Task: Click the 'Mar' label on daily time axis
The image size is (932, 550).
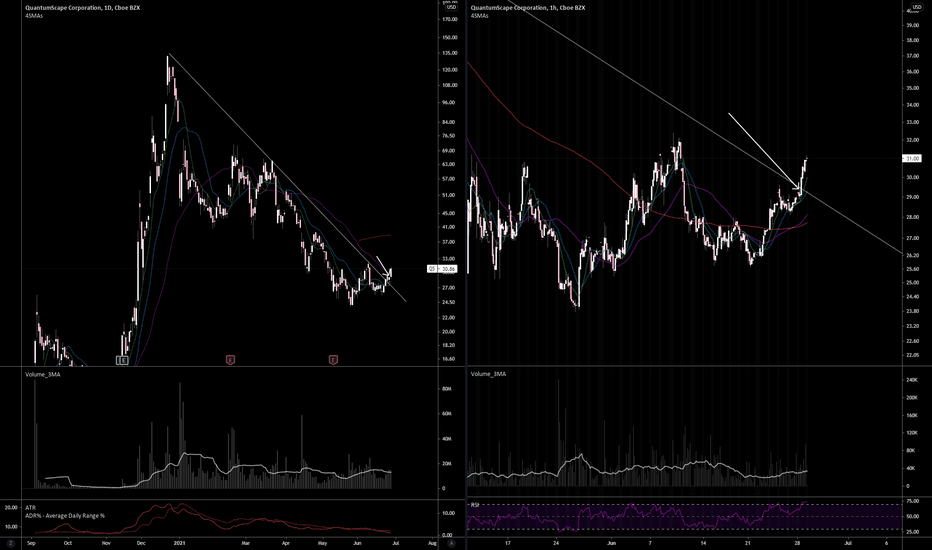Action: [245, 543]
